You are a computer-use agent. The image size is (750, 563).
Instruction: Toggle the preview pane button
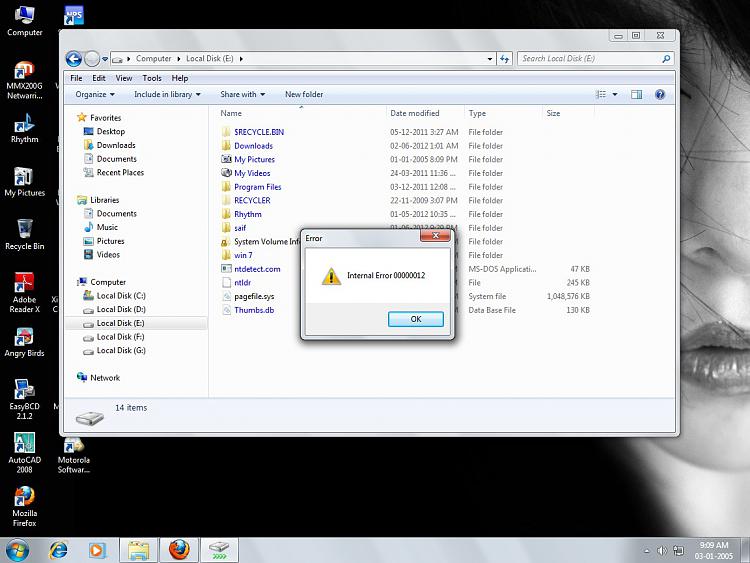(x=636, y=94)
